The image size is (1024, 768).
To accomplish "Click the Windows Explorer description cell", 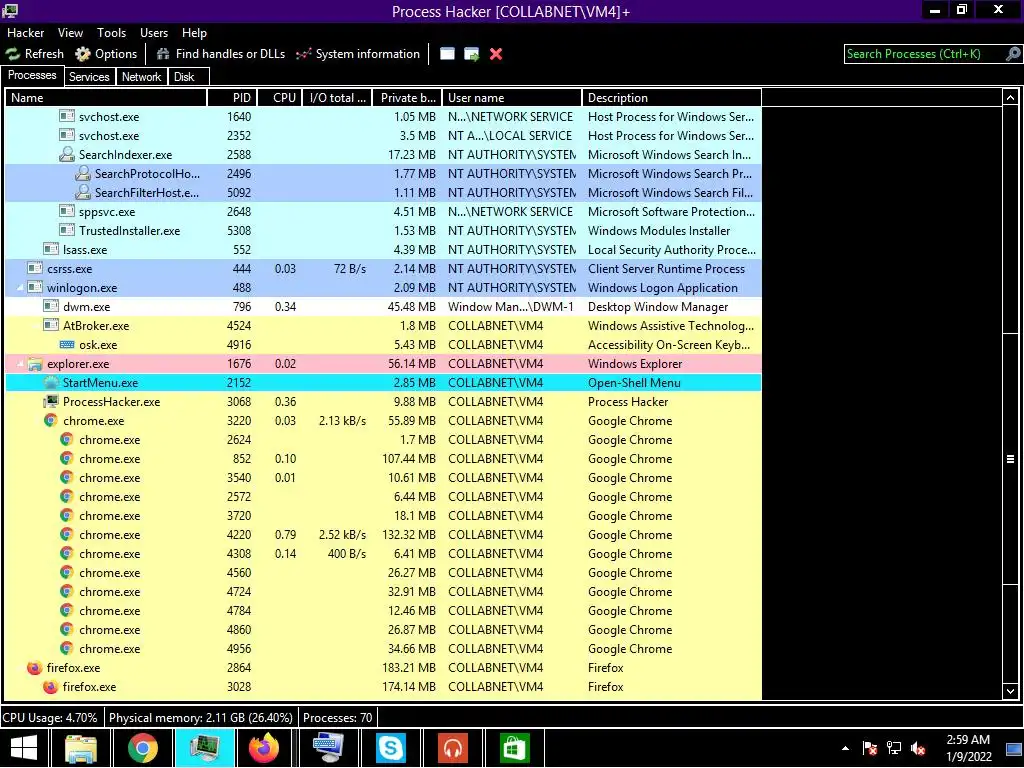I will (x=635, y=364).
